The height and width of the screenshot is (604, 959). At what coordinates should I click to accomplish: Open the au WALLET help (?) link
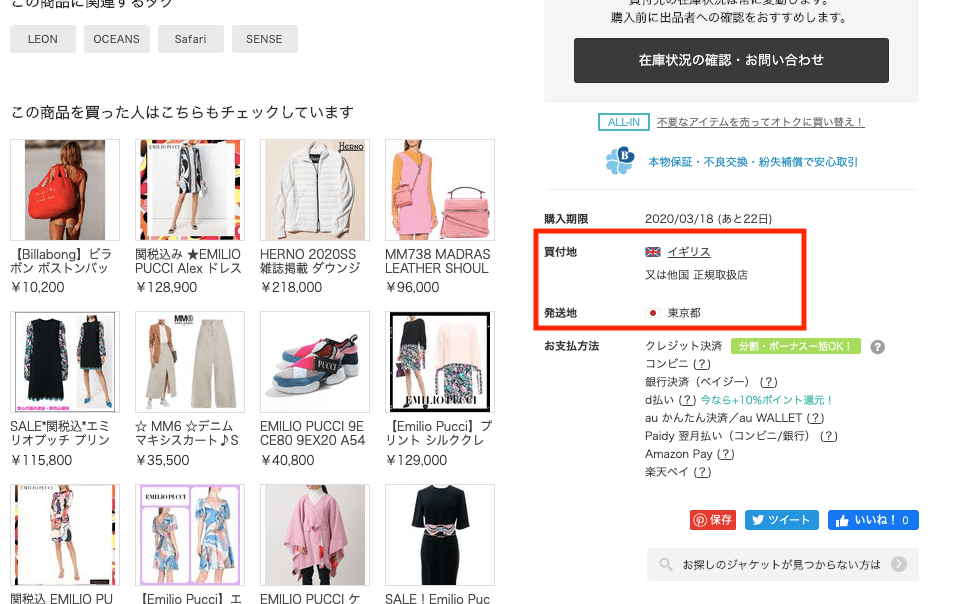(815, 418)
